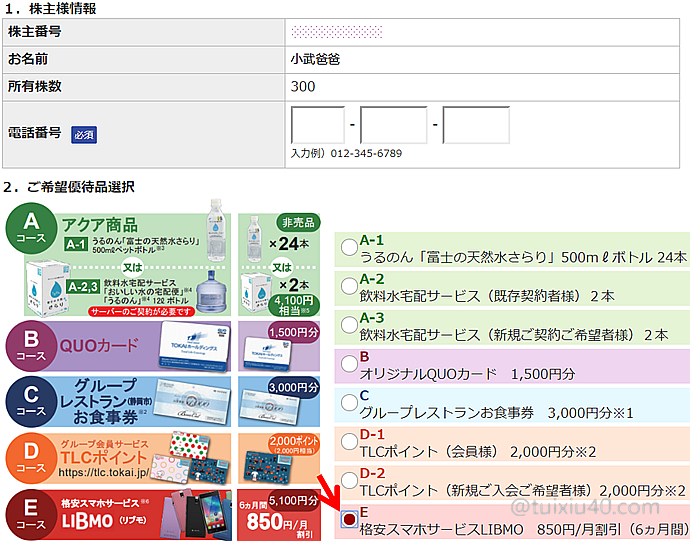Click the A-1 green tag in the aqua banner
Image resolution: width=690 pixels, height=541 pixels.
click(x=75, y=244)
